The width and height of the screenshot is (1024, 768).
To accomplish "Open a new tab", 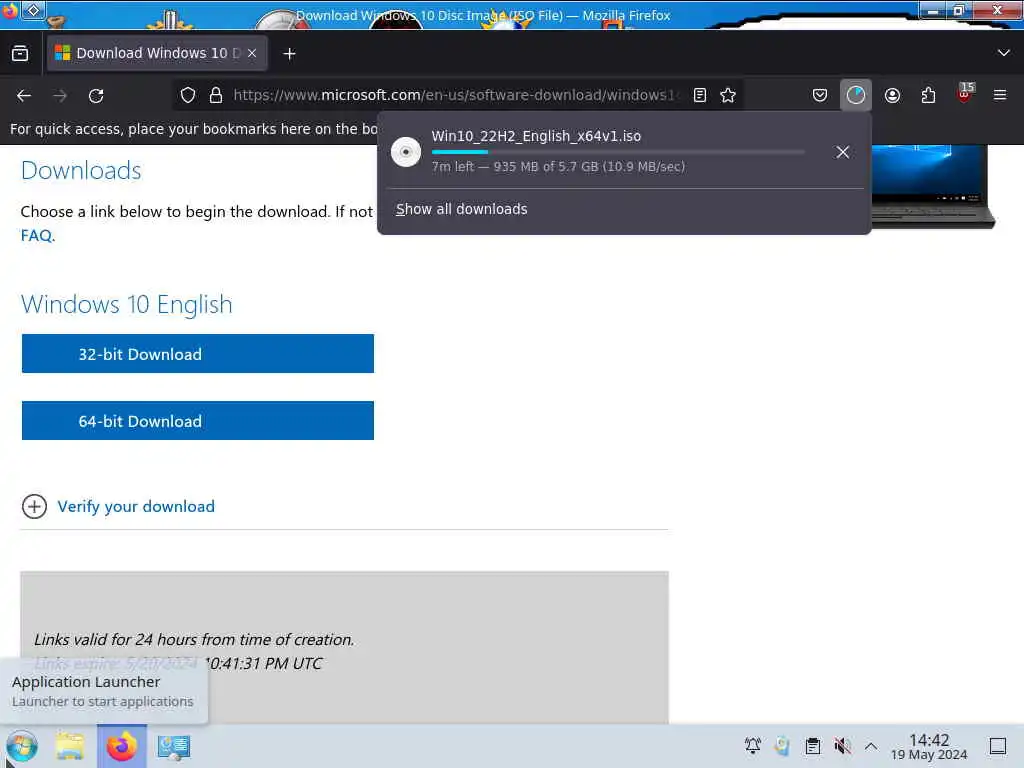I will tap(289, 54).
